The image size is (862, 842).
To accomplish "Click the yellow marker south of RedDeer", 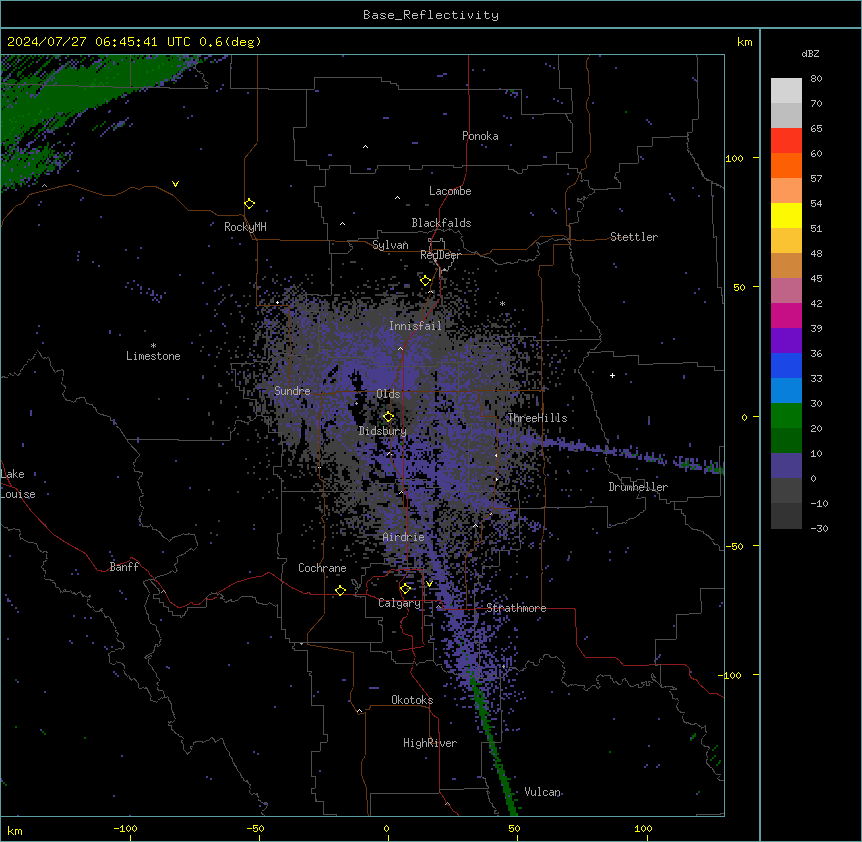I will pos(426,281).
